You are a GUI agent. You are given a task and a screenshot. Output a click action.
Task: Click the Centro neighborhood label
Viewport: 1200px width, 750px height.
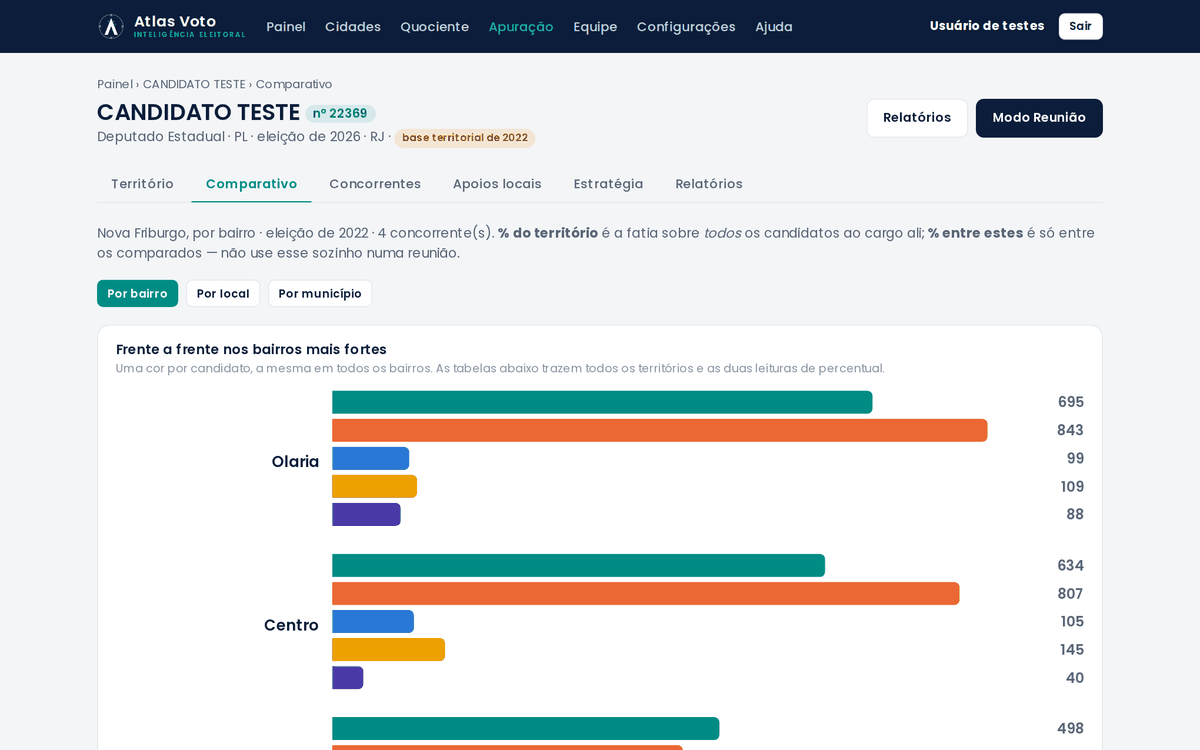coord(291,625)
